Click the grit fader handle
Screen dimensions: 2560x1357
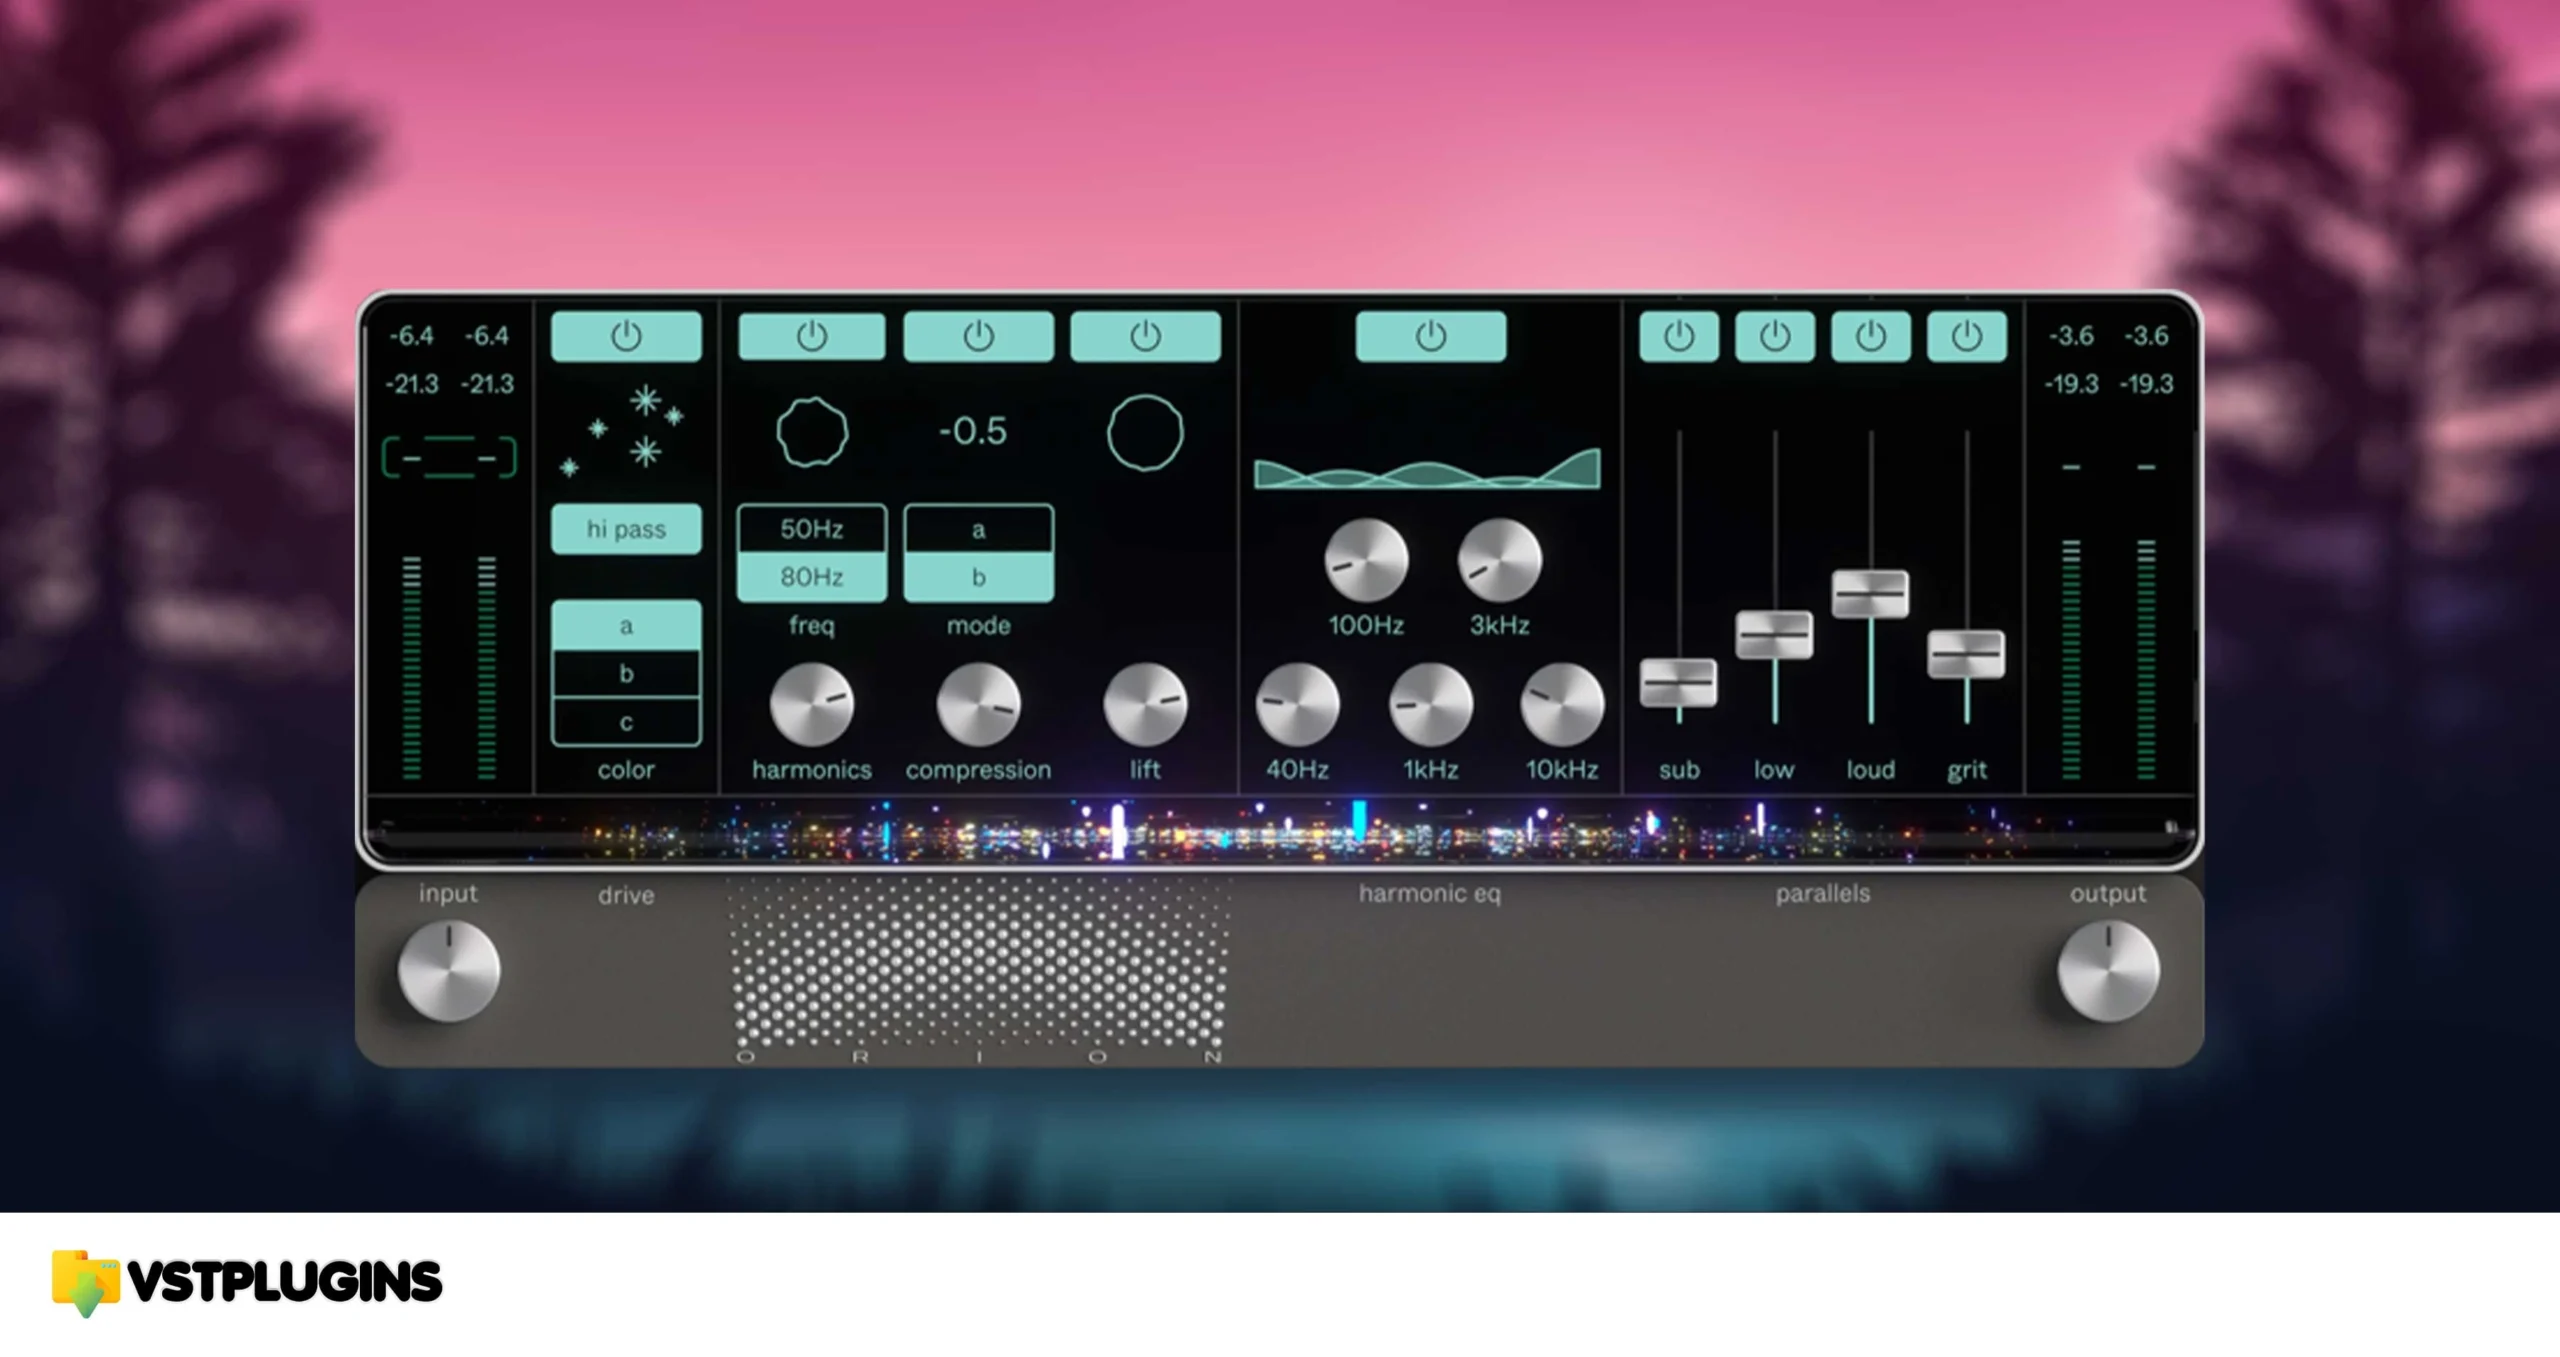1967,655
